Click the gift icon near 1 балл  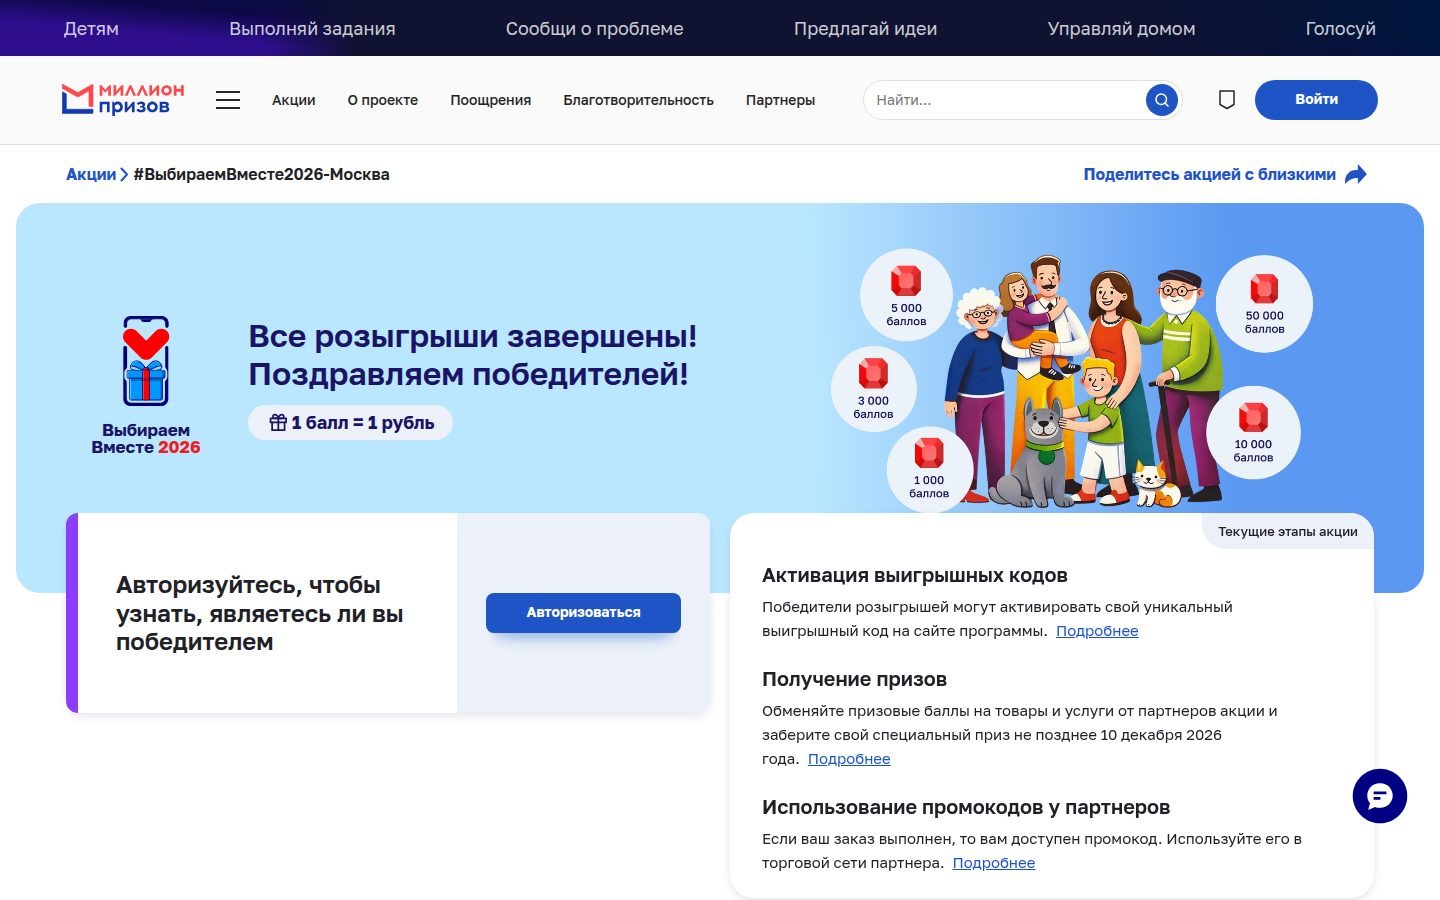click(x=278, y=422)
